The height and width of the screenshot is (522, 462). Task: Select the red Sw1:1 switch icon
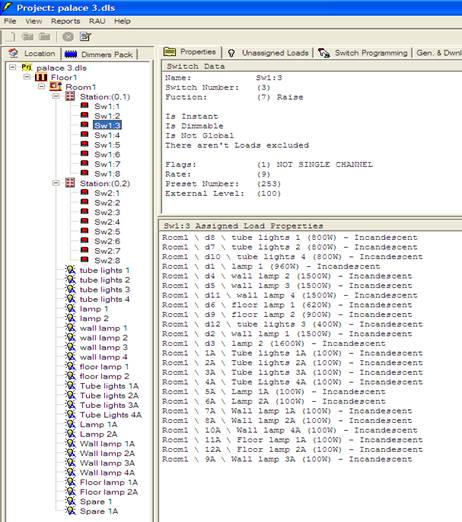(x=85, y=106)
